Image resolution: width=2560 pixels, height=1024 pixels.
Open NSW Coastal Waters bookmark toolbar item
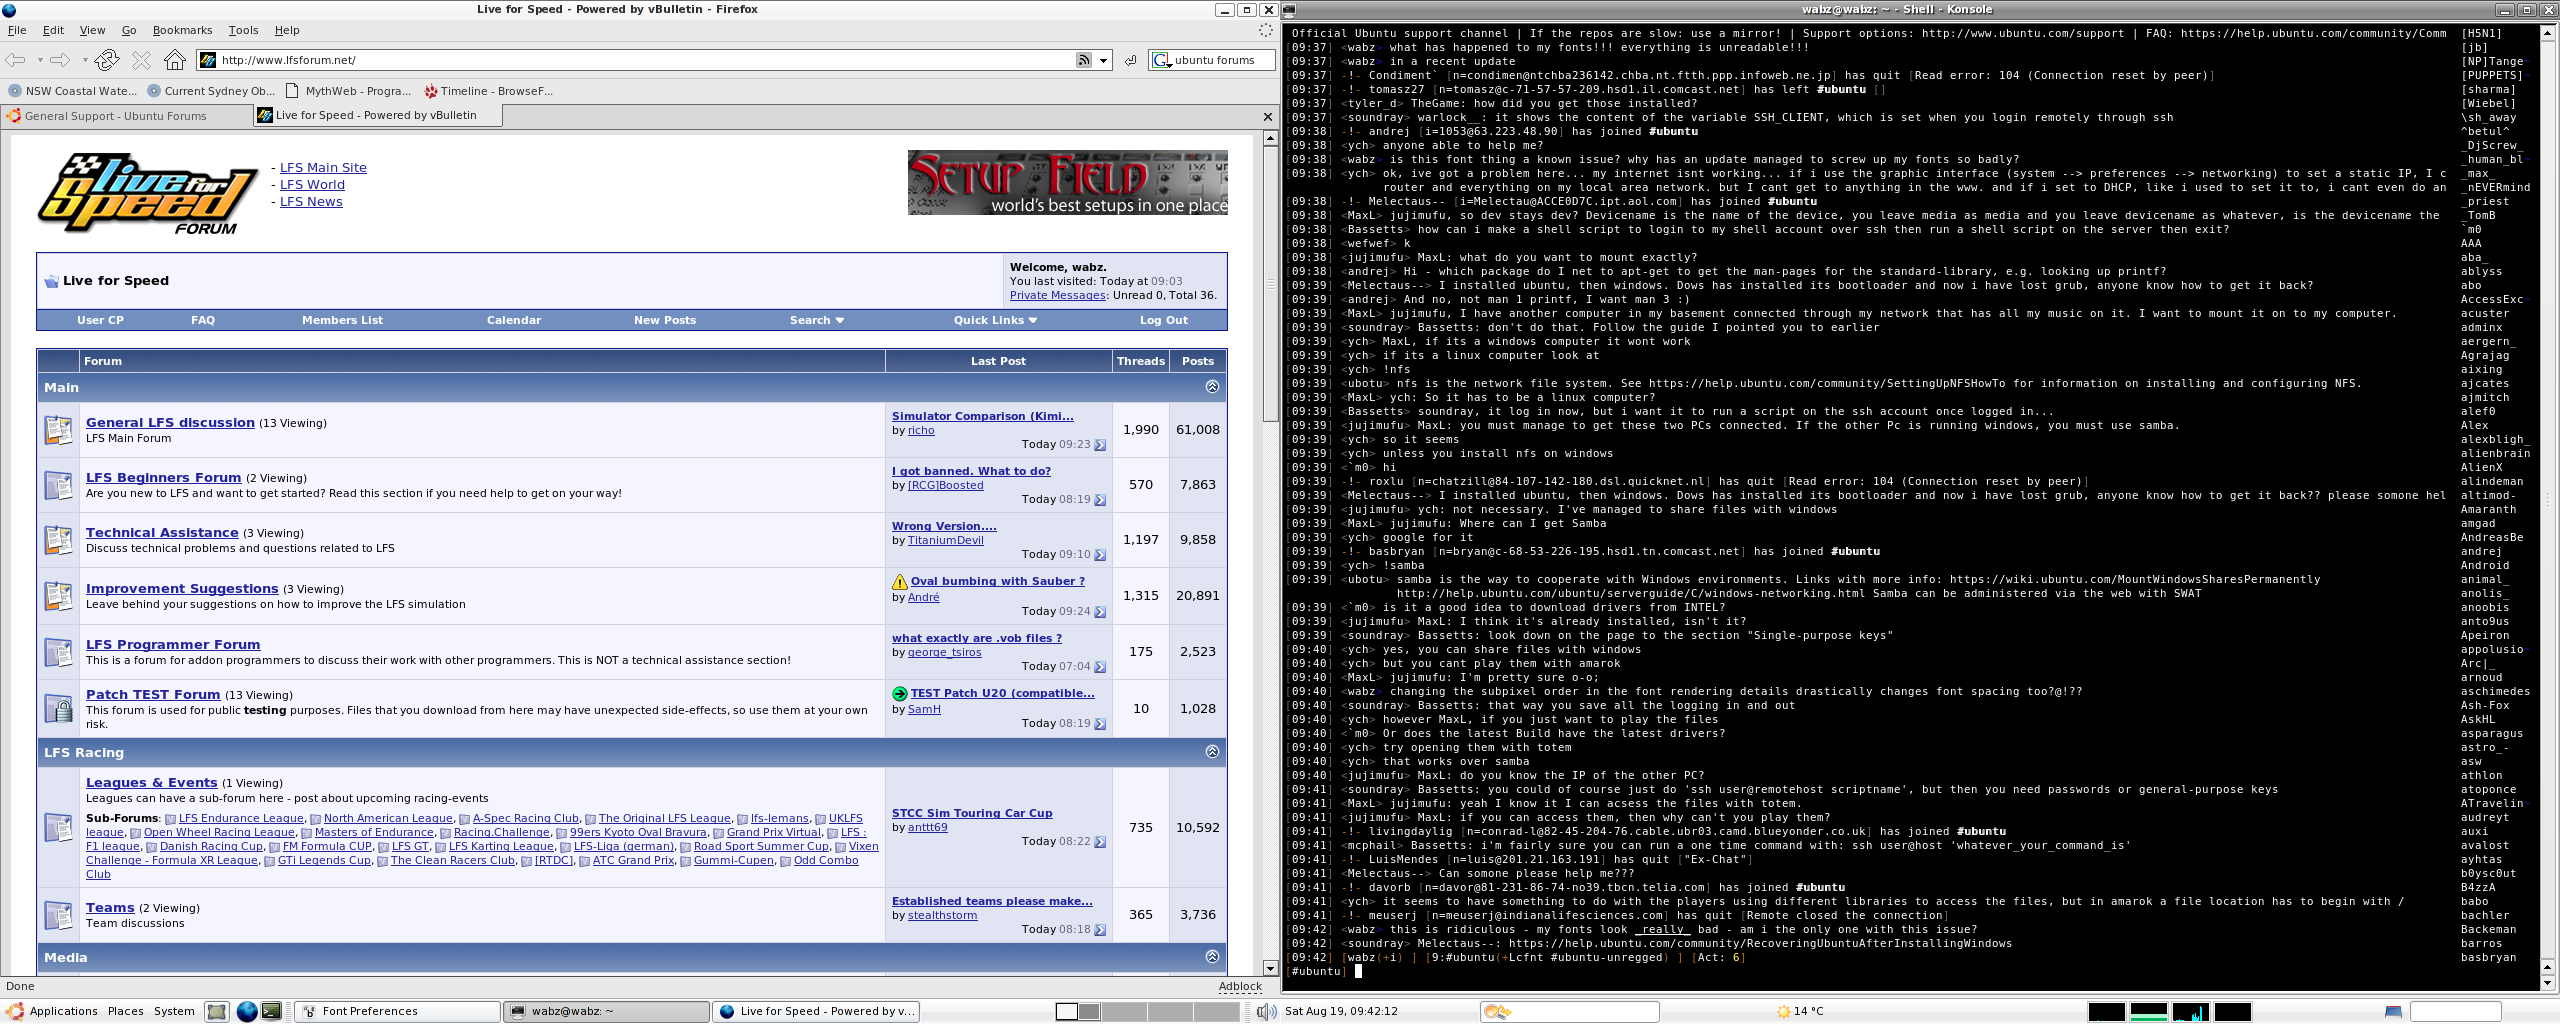(x=73, y=91)
